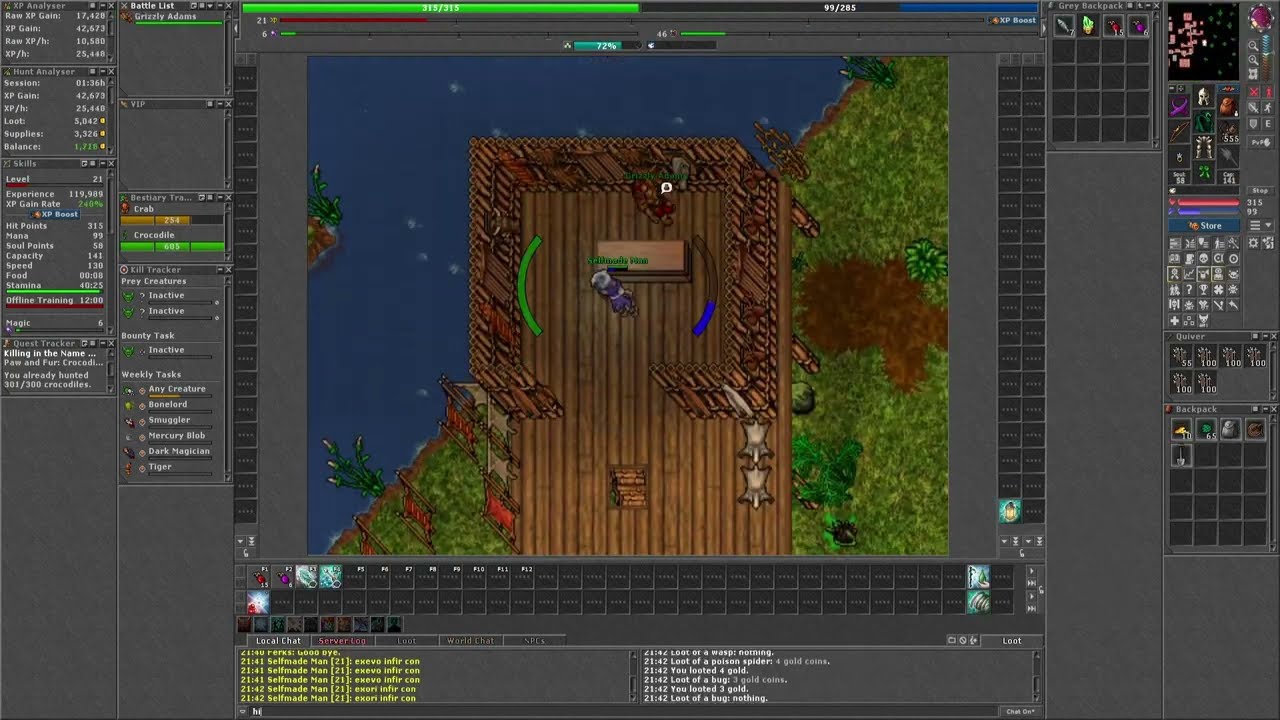Toggle PvP mode button
Image resolution: width=1280 pixels, height=720 pixels.
click(1260, 141)
